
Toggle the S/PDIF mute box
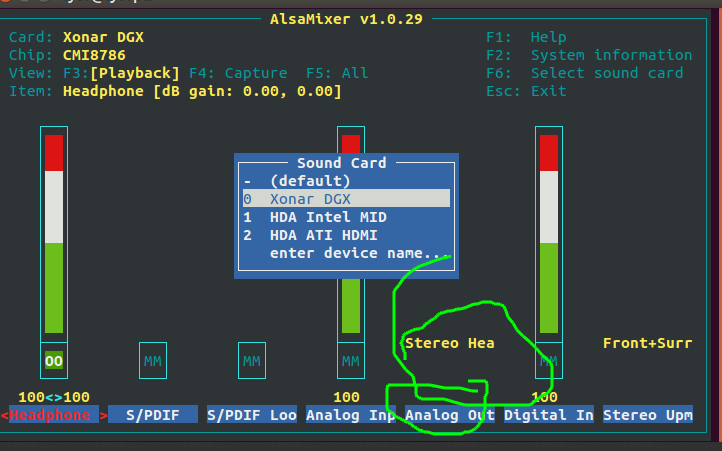(x=153, y=361)
